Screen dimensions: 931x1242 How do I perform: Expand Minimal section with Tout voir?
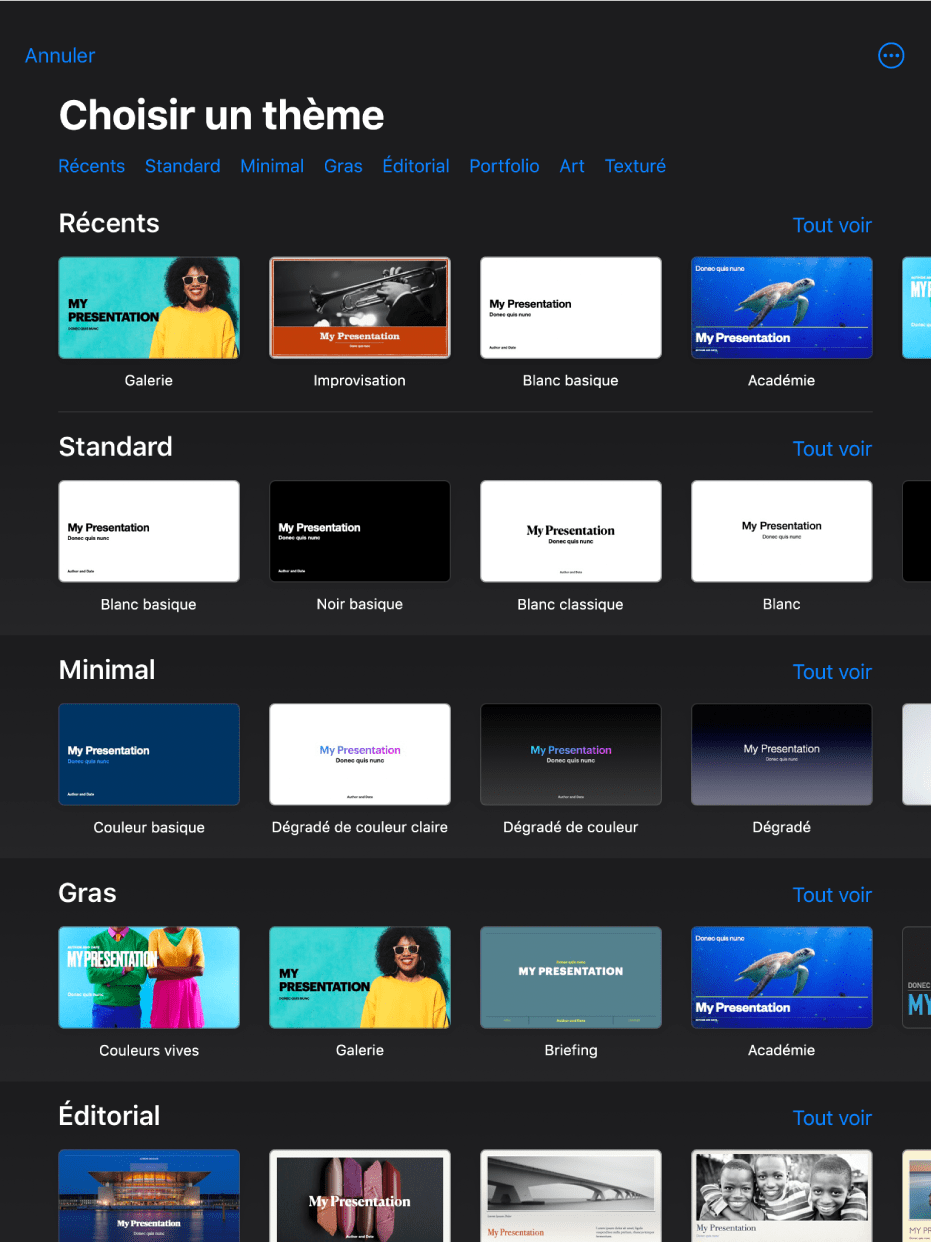(832, 672)
